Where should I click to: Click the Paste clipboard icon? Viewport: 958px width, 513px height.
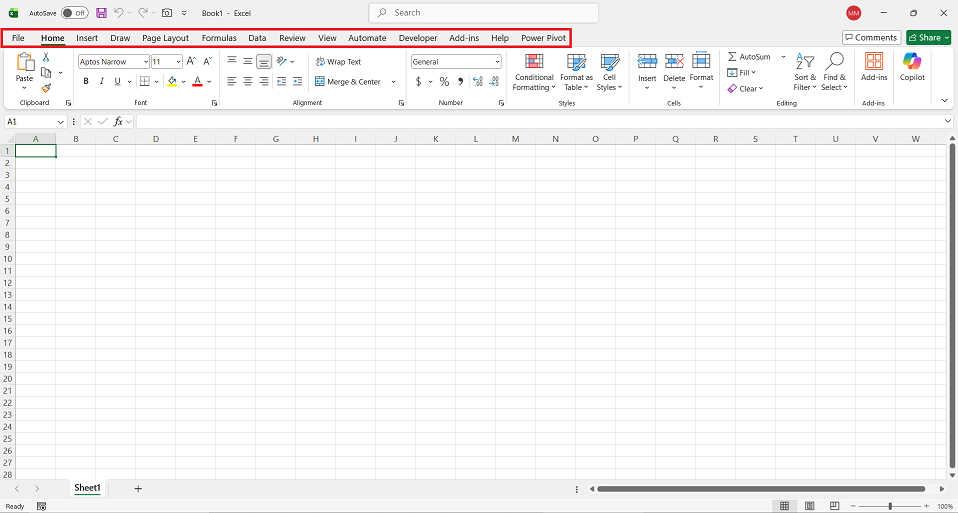25,62
